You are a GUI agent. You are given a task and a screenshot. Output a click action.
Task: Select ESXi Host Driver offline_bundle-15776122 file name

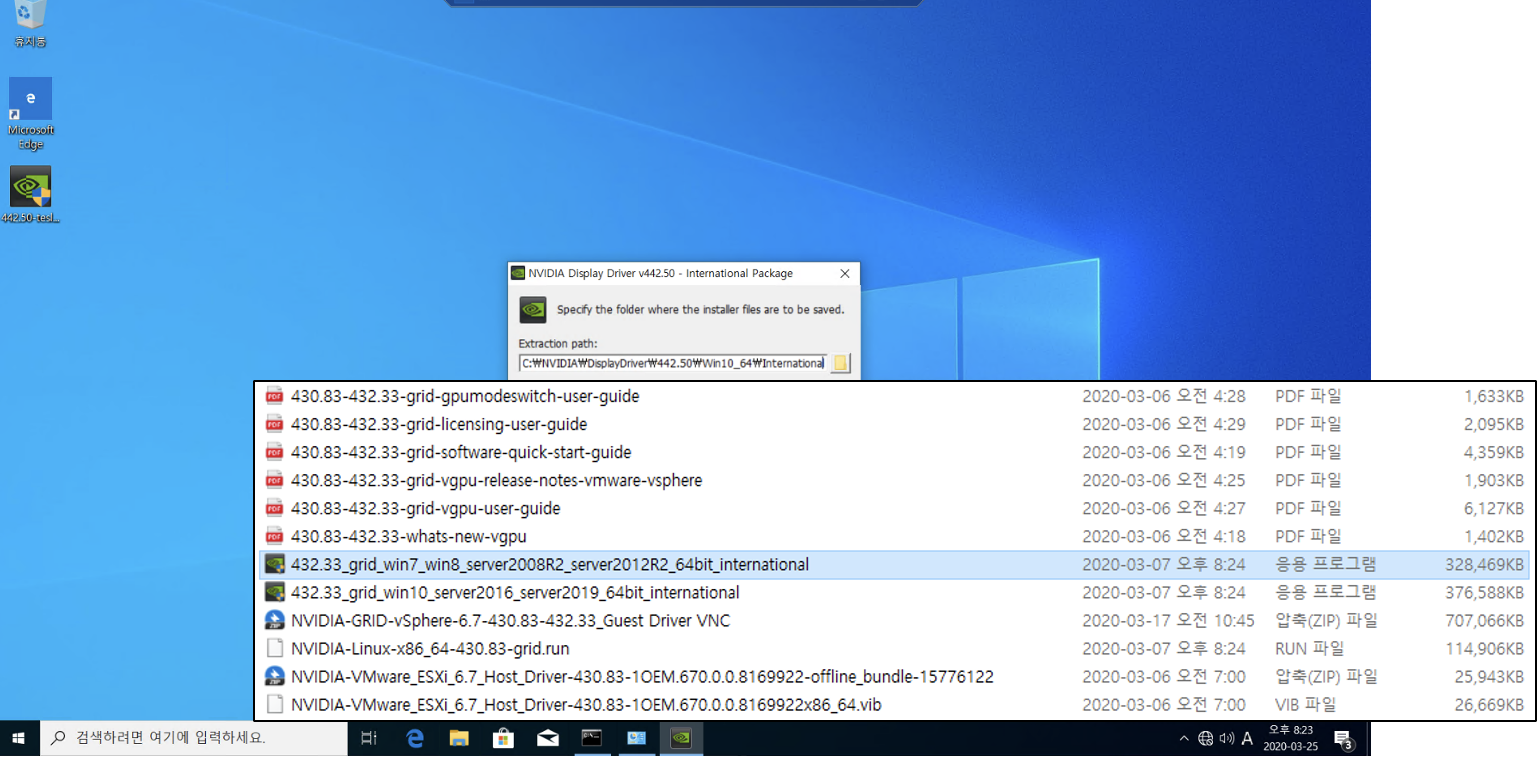(642, 676)
